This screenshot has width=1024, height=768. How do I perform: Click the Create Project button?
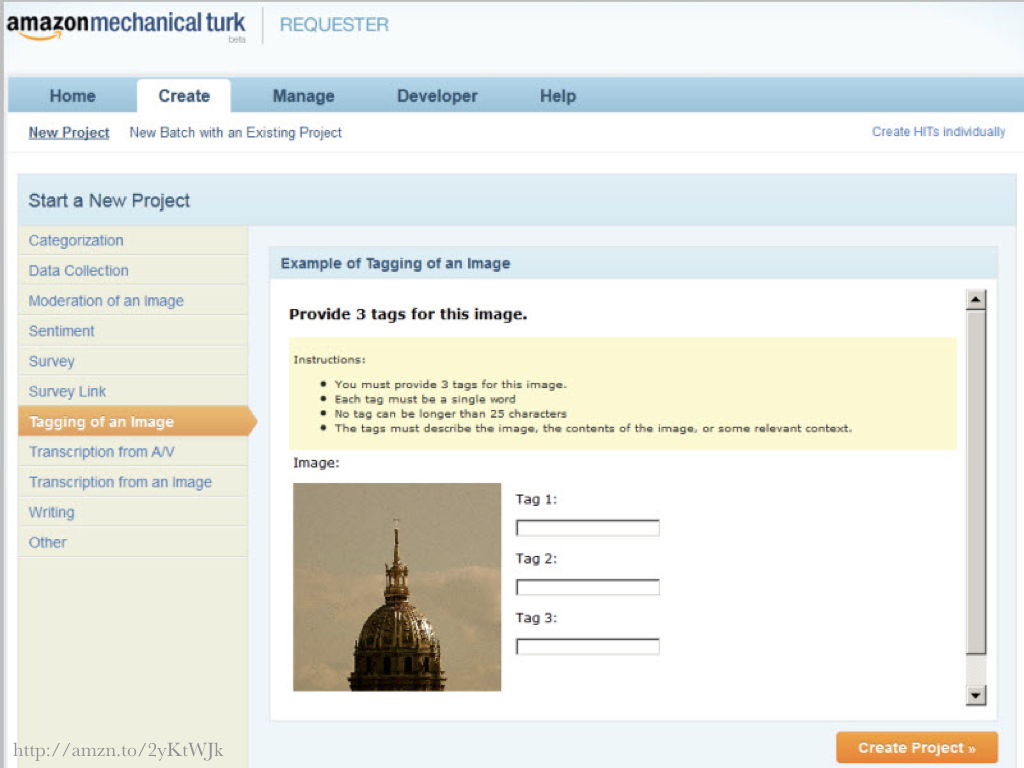click(916, 748)
